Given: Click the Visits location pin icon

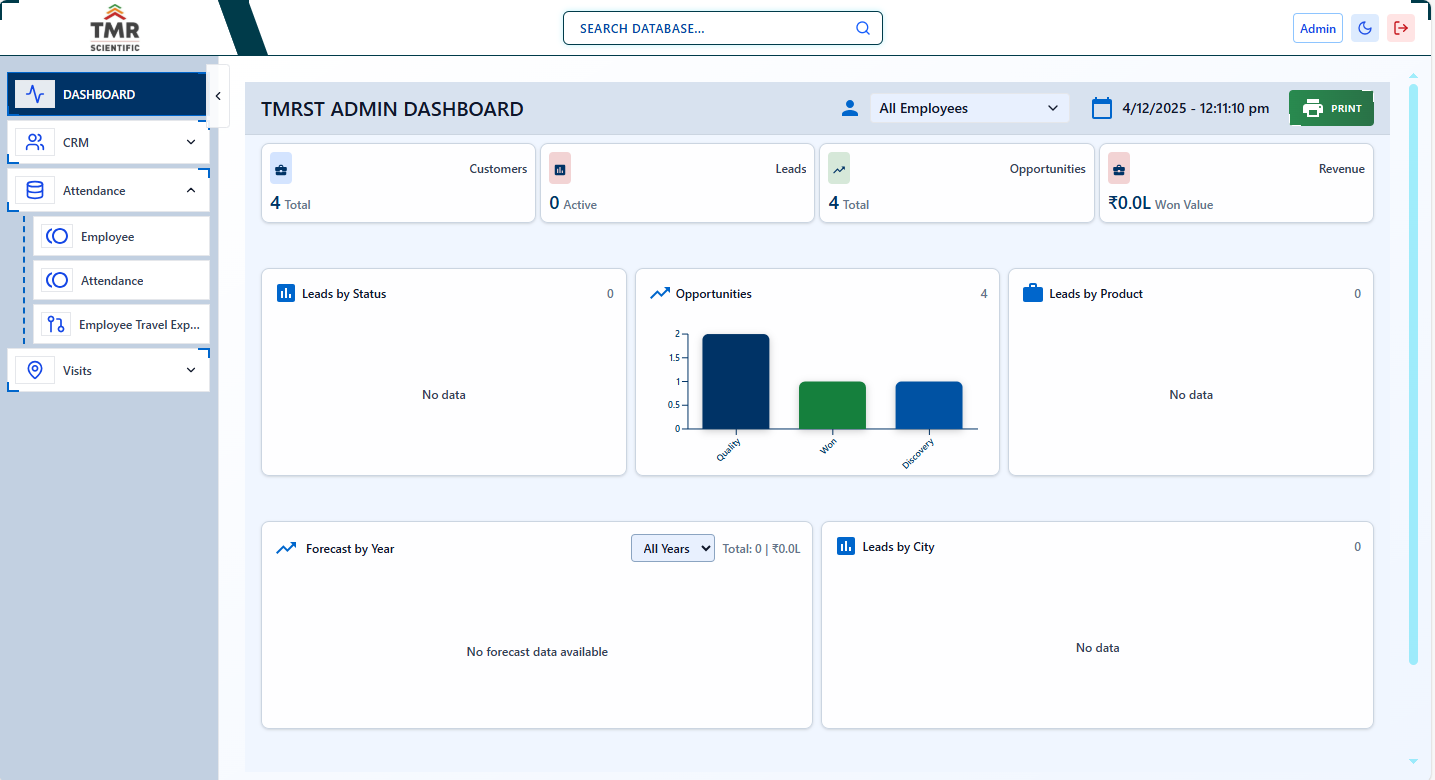Looking at the screenshot, I should (x=35, y=370).
